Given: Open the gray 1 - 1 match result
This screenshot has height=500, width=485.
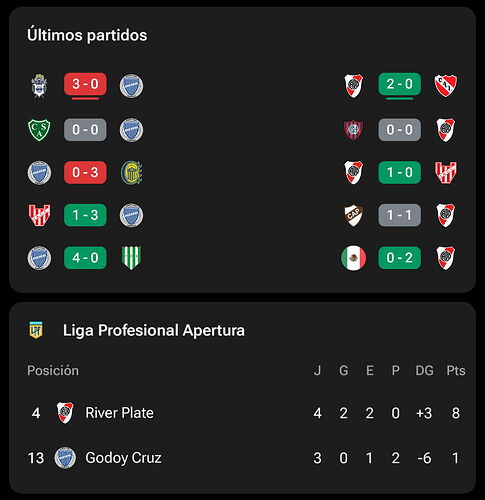Looking at the screenshot, I should click(399, 215).
